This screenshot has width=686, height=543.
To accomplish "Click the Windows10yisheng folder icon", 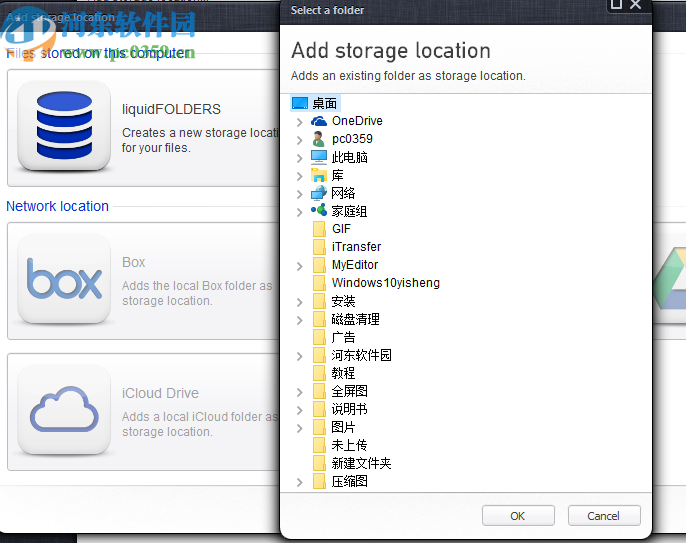I will pos(319,283).
